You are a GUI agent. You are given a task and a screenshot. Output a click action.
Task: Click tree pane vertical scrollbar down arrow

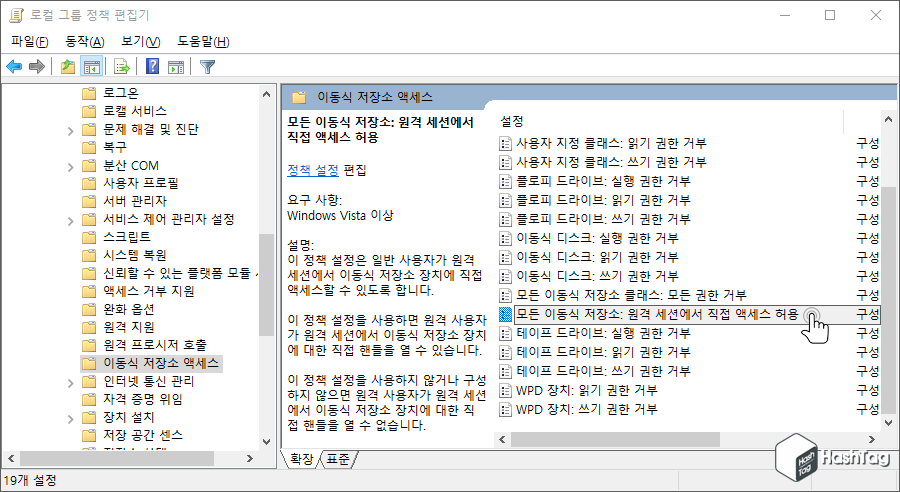coord(266,441)
